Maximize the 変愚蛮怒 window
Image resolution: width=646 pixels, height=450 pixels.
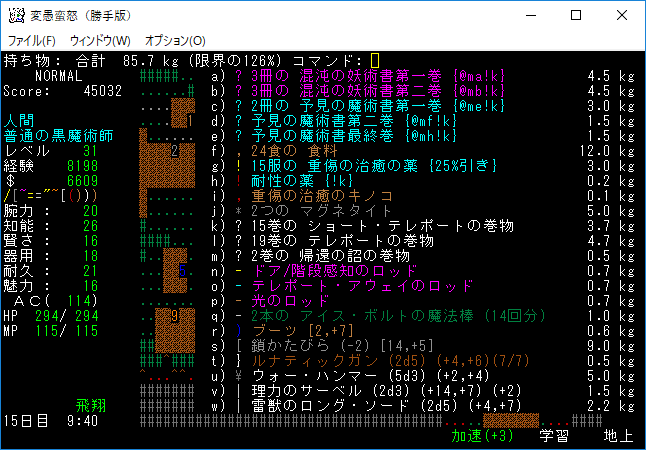click(576, 15)
